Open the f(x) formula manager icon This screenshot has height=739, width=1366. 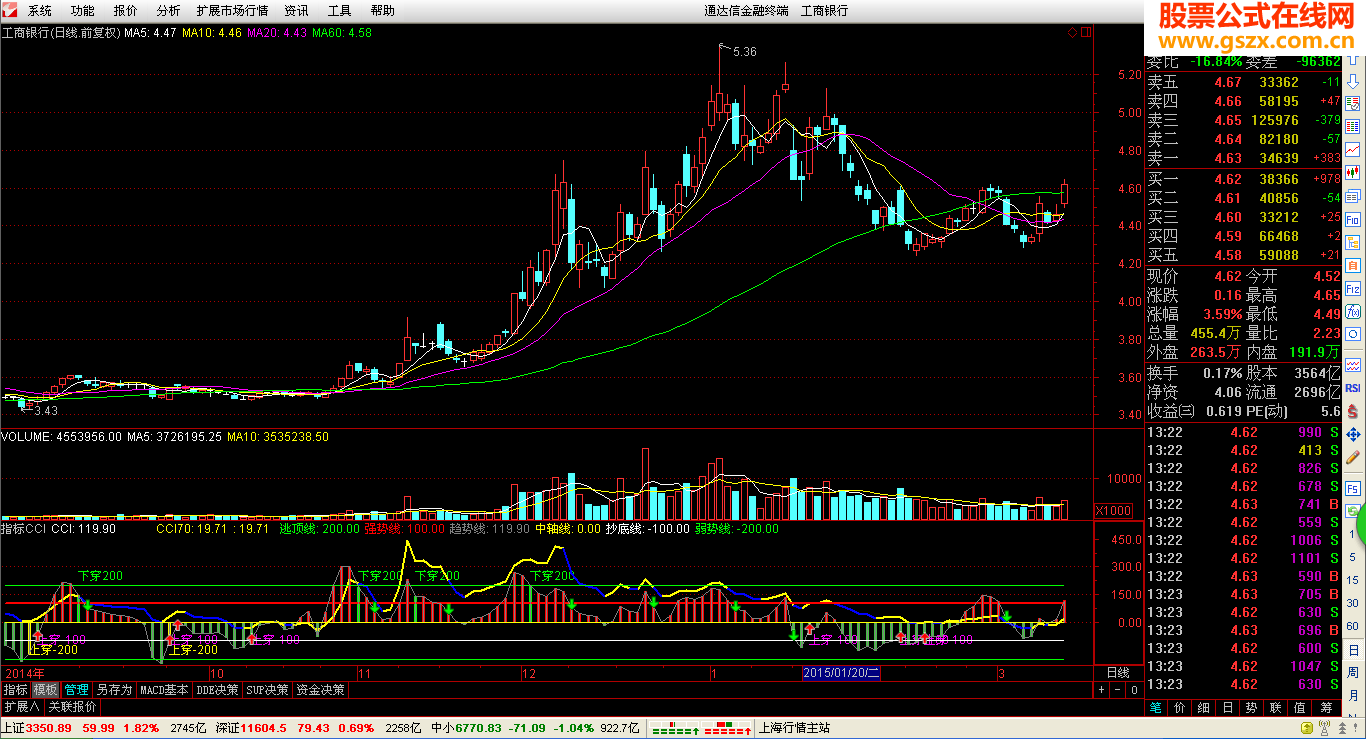point(1352,311)
